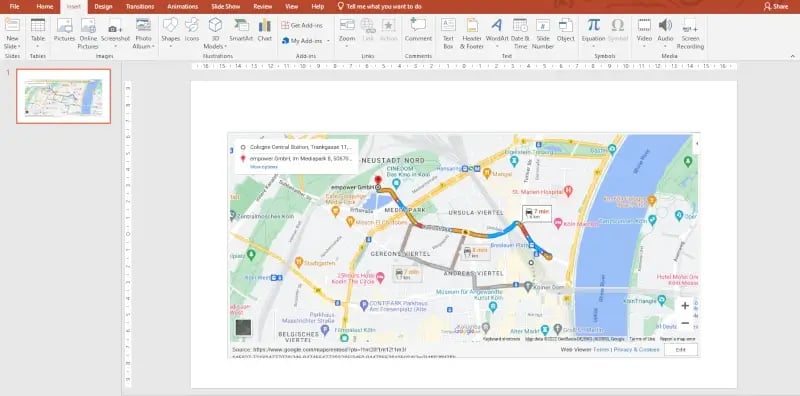Switch to the Review tab
800x396 pixels.
tap(263, 7)
